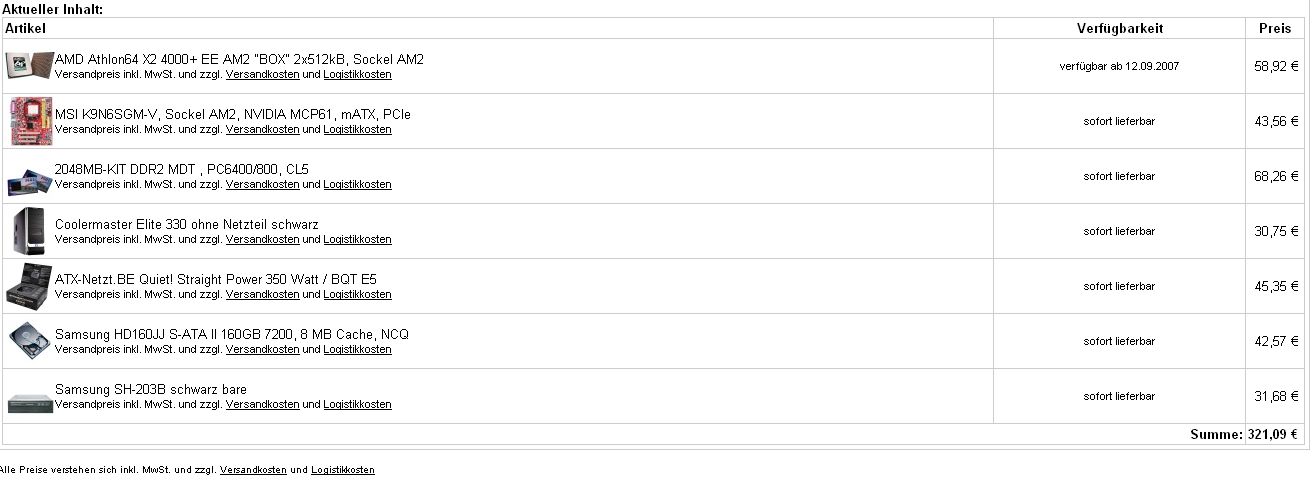Viewport: 1316px width, 490px height.
Task: Open Logistikkosten link under MSI K9N6SGM-V item
Action: 357,130
